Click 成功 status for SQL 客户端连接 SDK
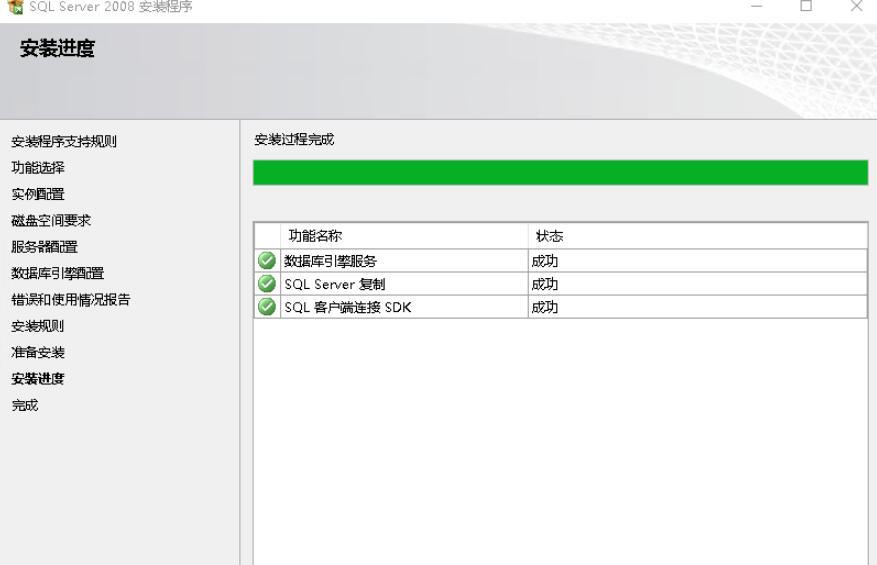The width and height of the screenshot is (877, 565). click(x=697, y=307)
